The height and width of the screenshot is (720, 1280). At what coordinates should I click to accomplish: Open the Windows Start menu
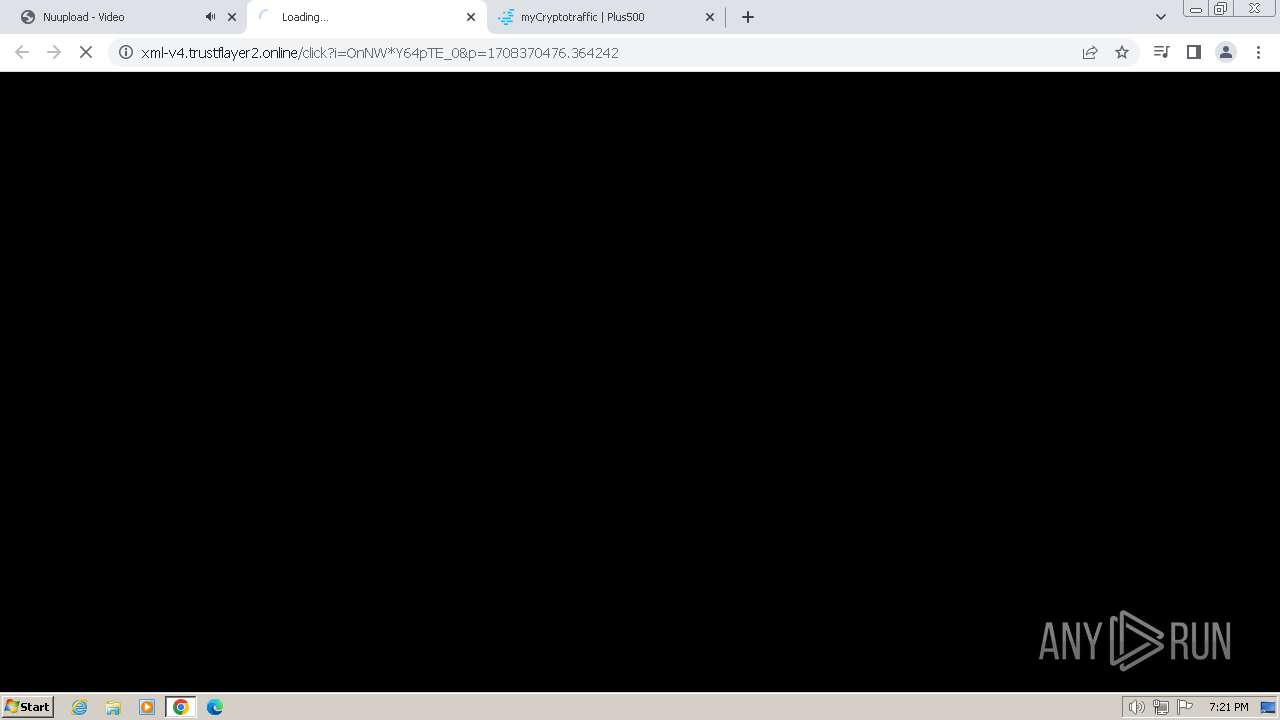[28, 706]
